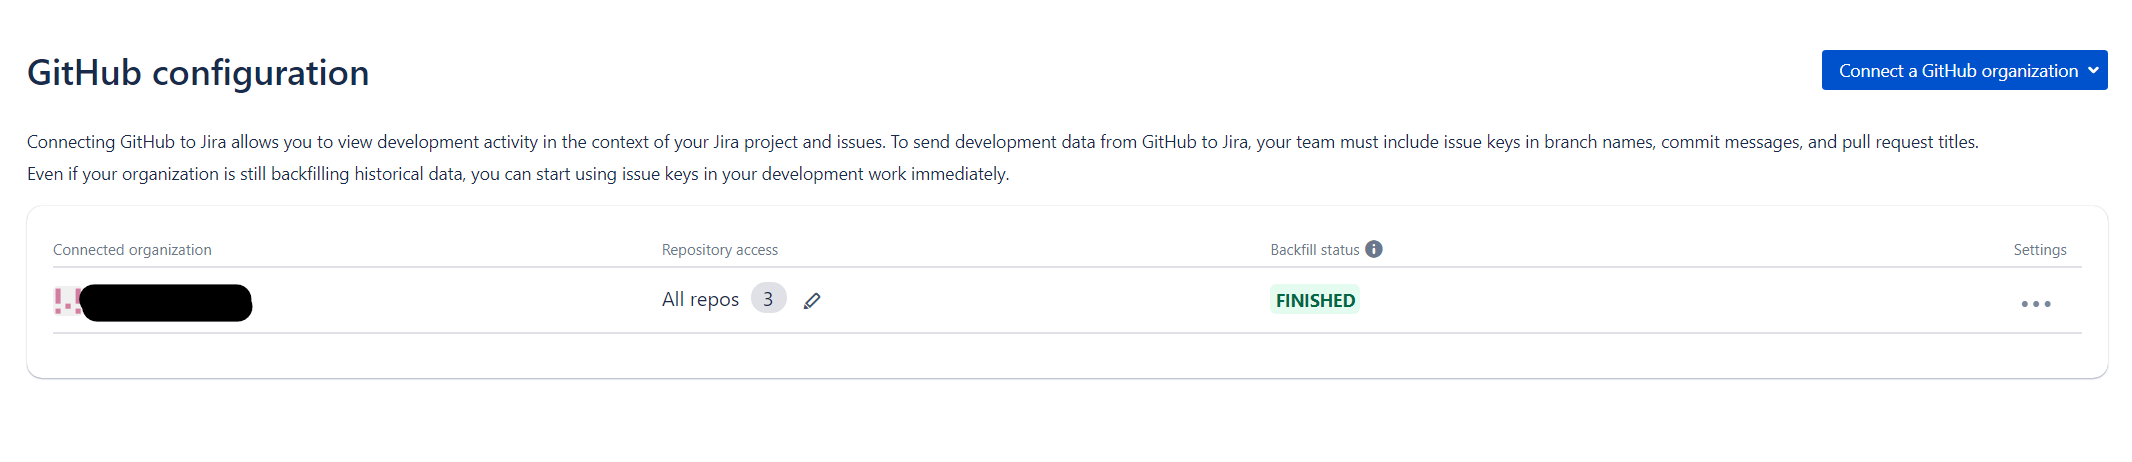Image resolution: width=2132 pixels, height=462 pixels.
Task: Click empty card space beneath the organization row
Action: [x=1067, y=355]
